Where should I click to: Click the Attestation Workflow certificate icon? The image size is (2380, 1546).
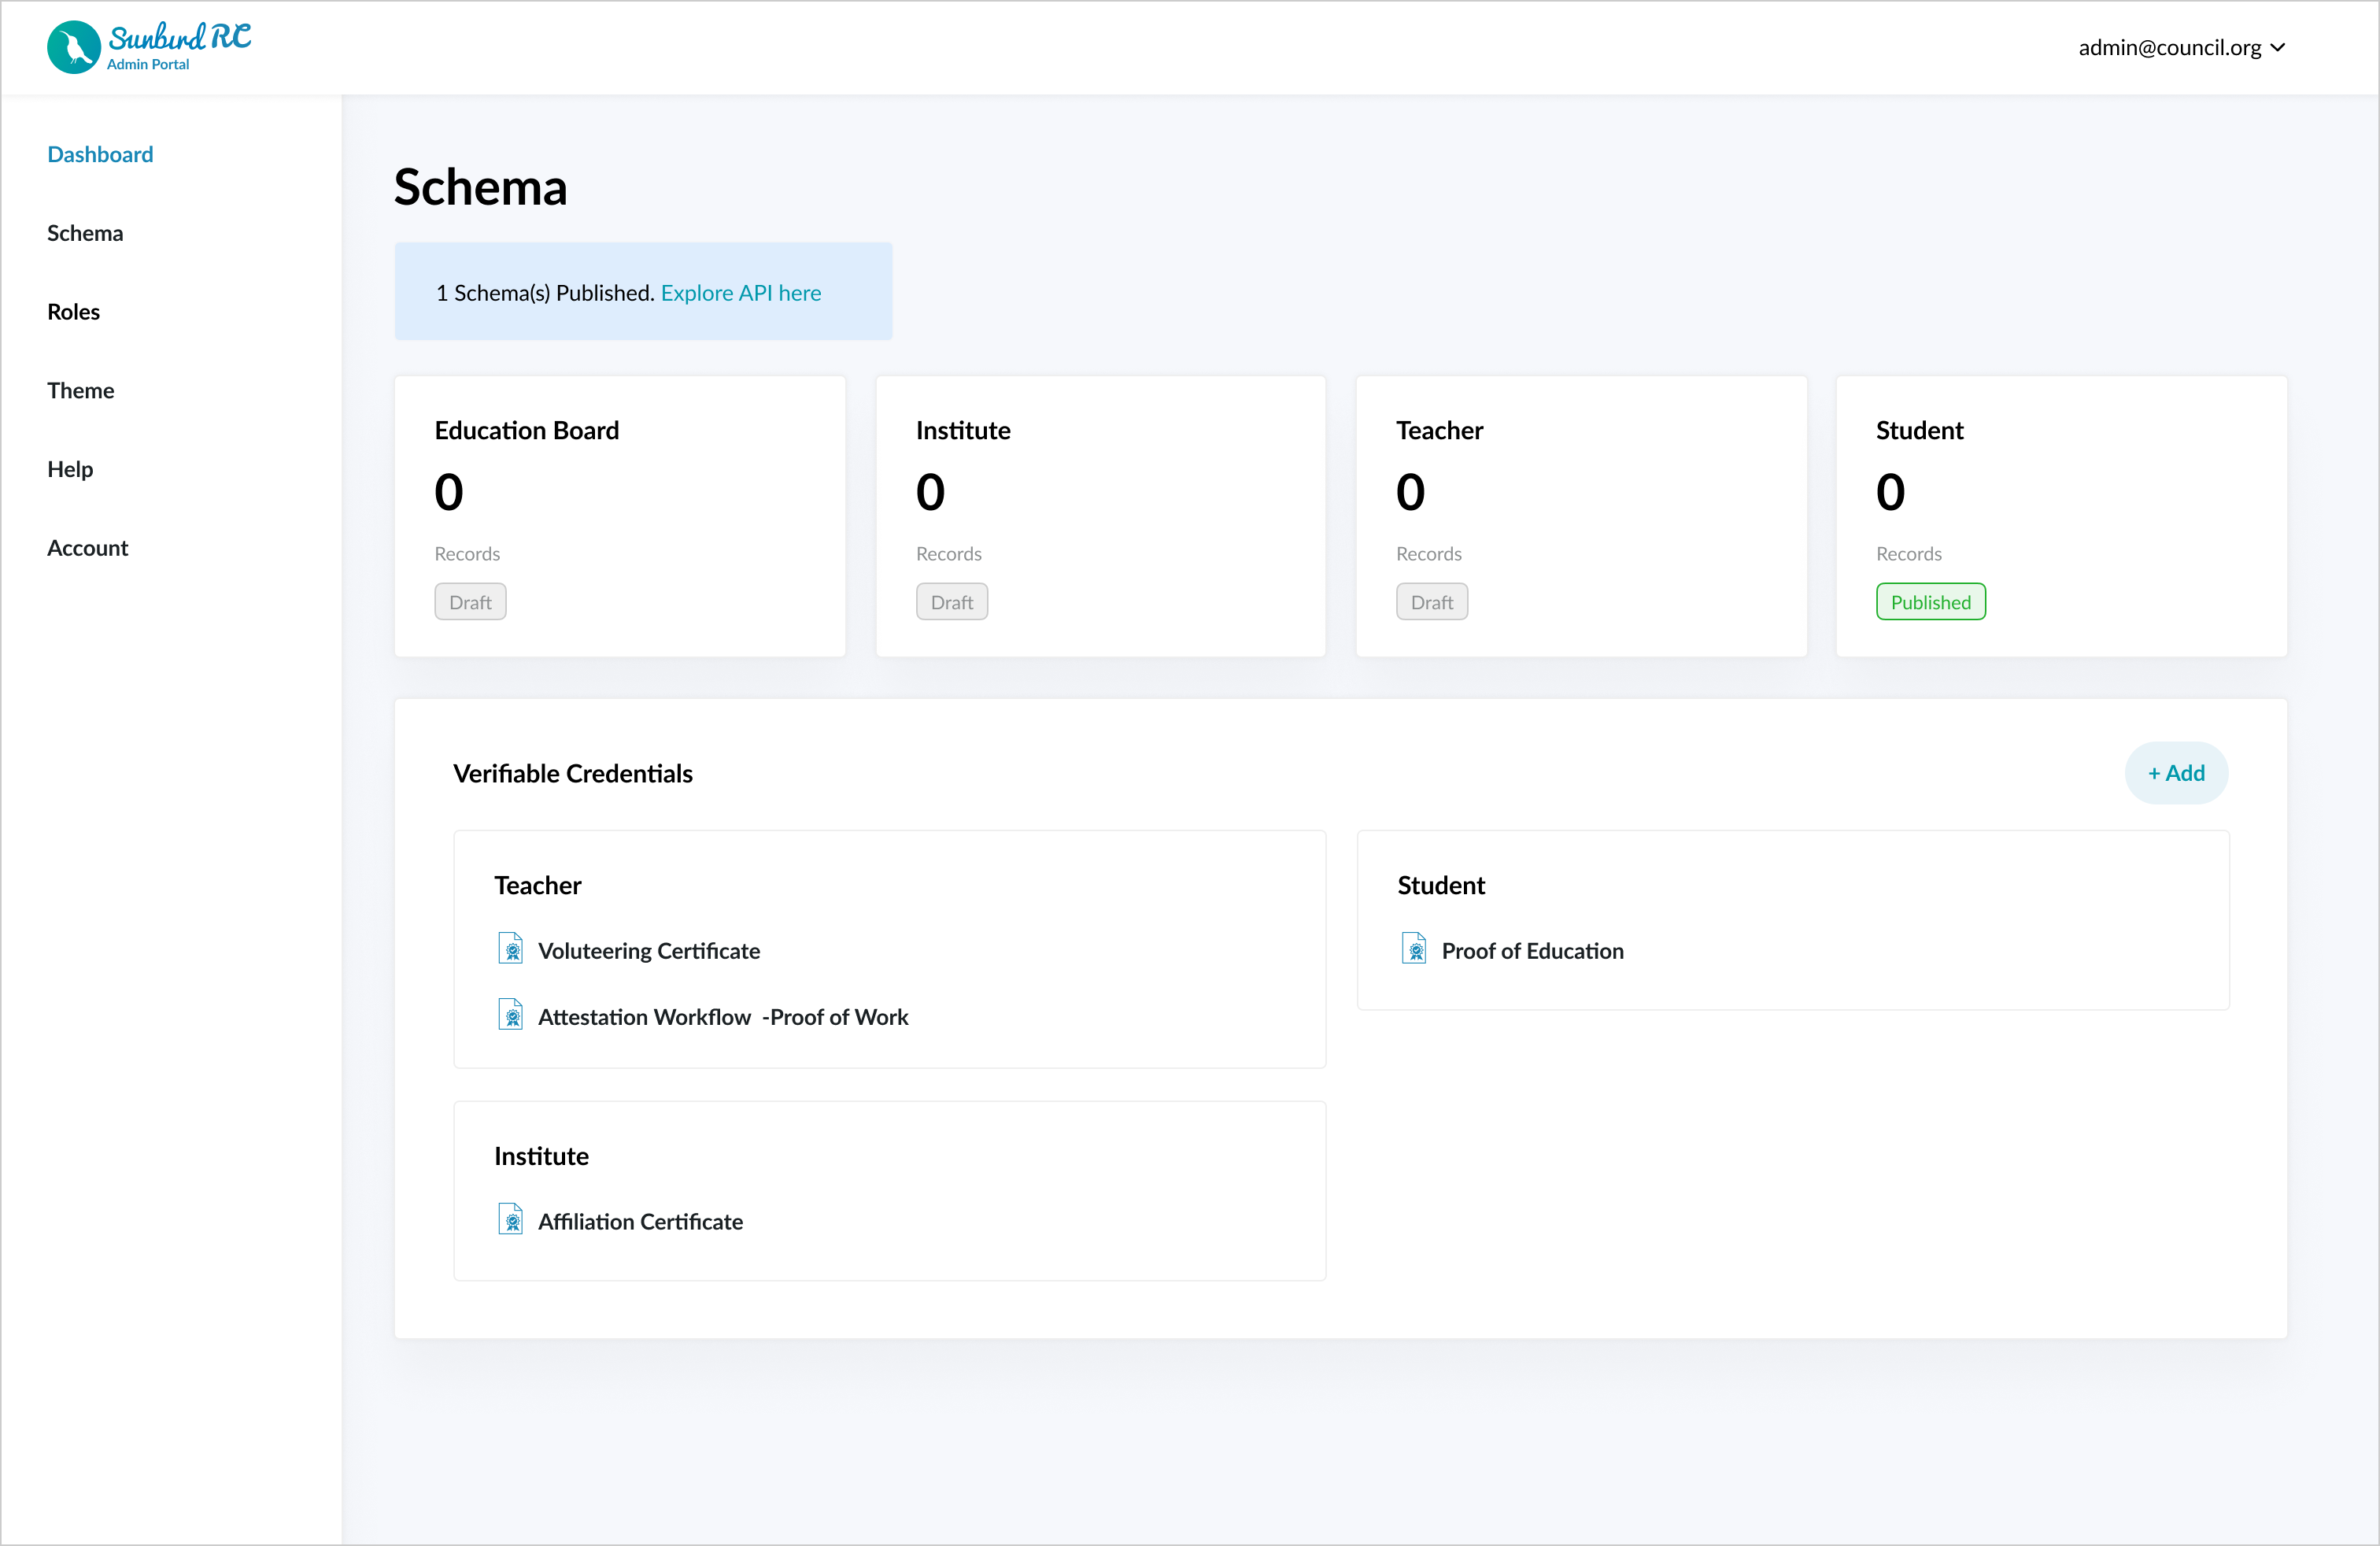pyautogui.click(x=511, y=1014)
